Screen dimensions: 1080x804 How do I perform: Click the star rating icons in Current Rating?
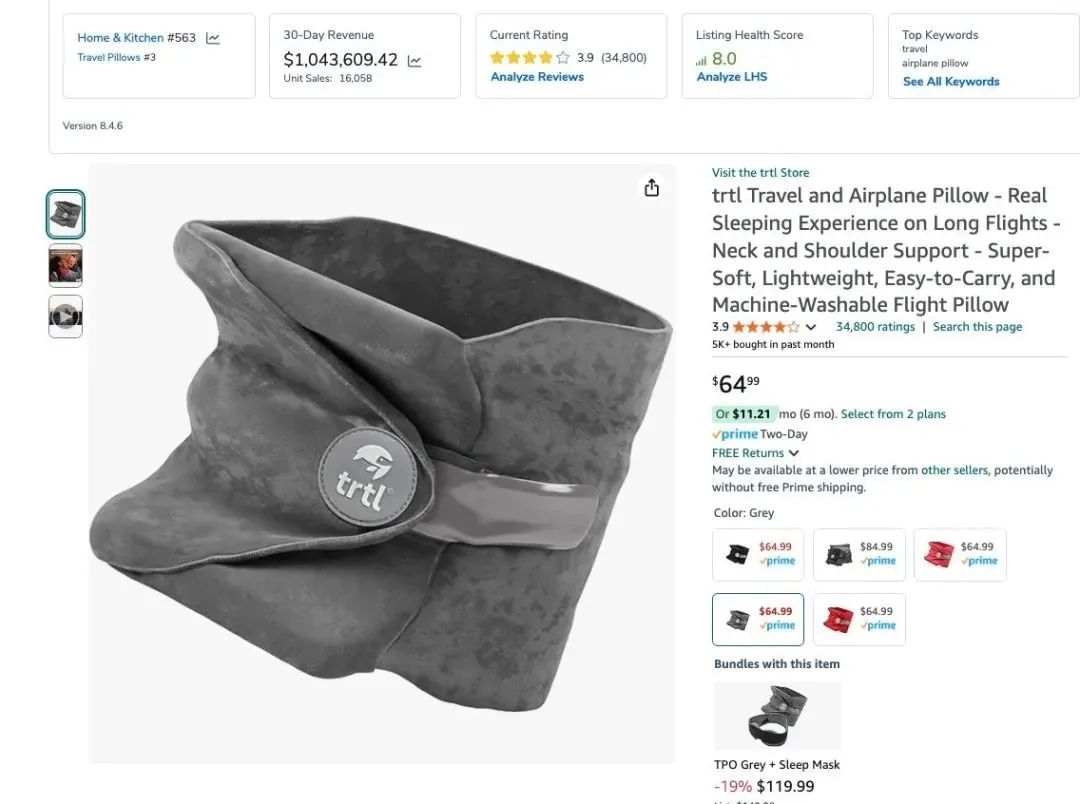pyautogui.click(x=530, y=58)
